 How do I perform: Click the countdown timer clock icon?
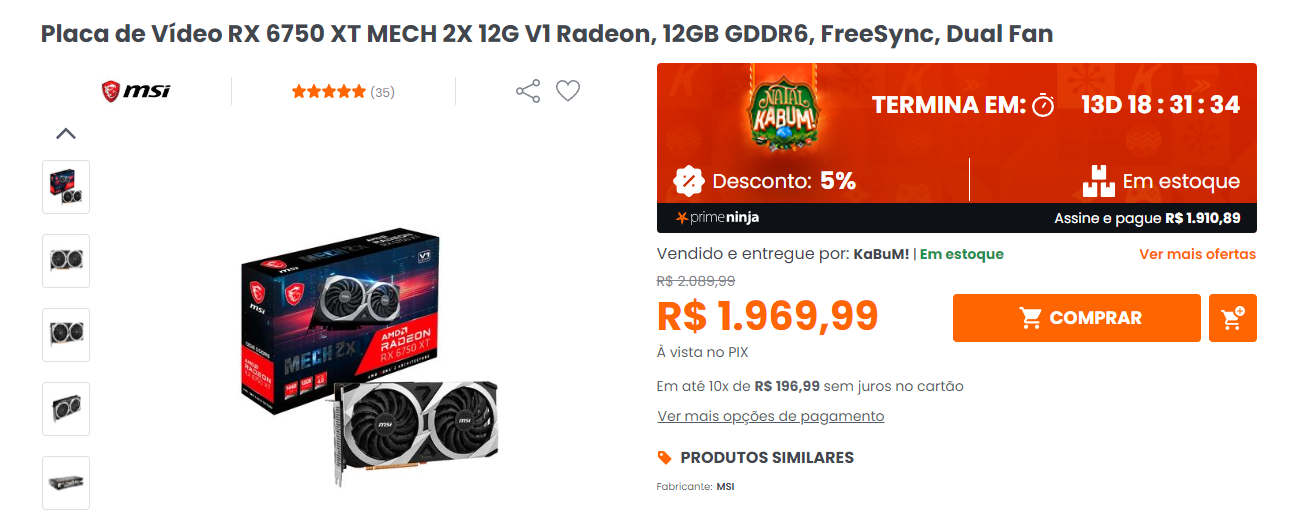(1043, 105)
